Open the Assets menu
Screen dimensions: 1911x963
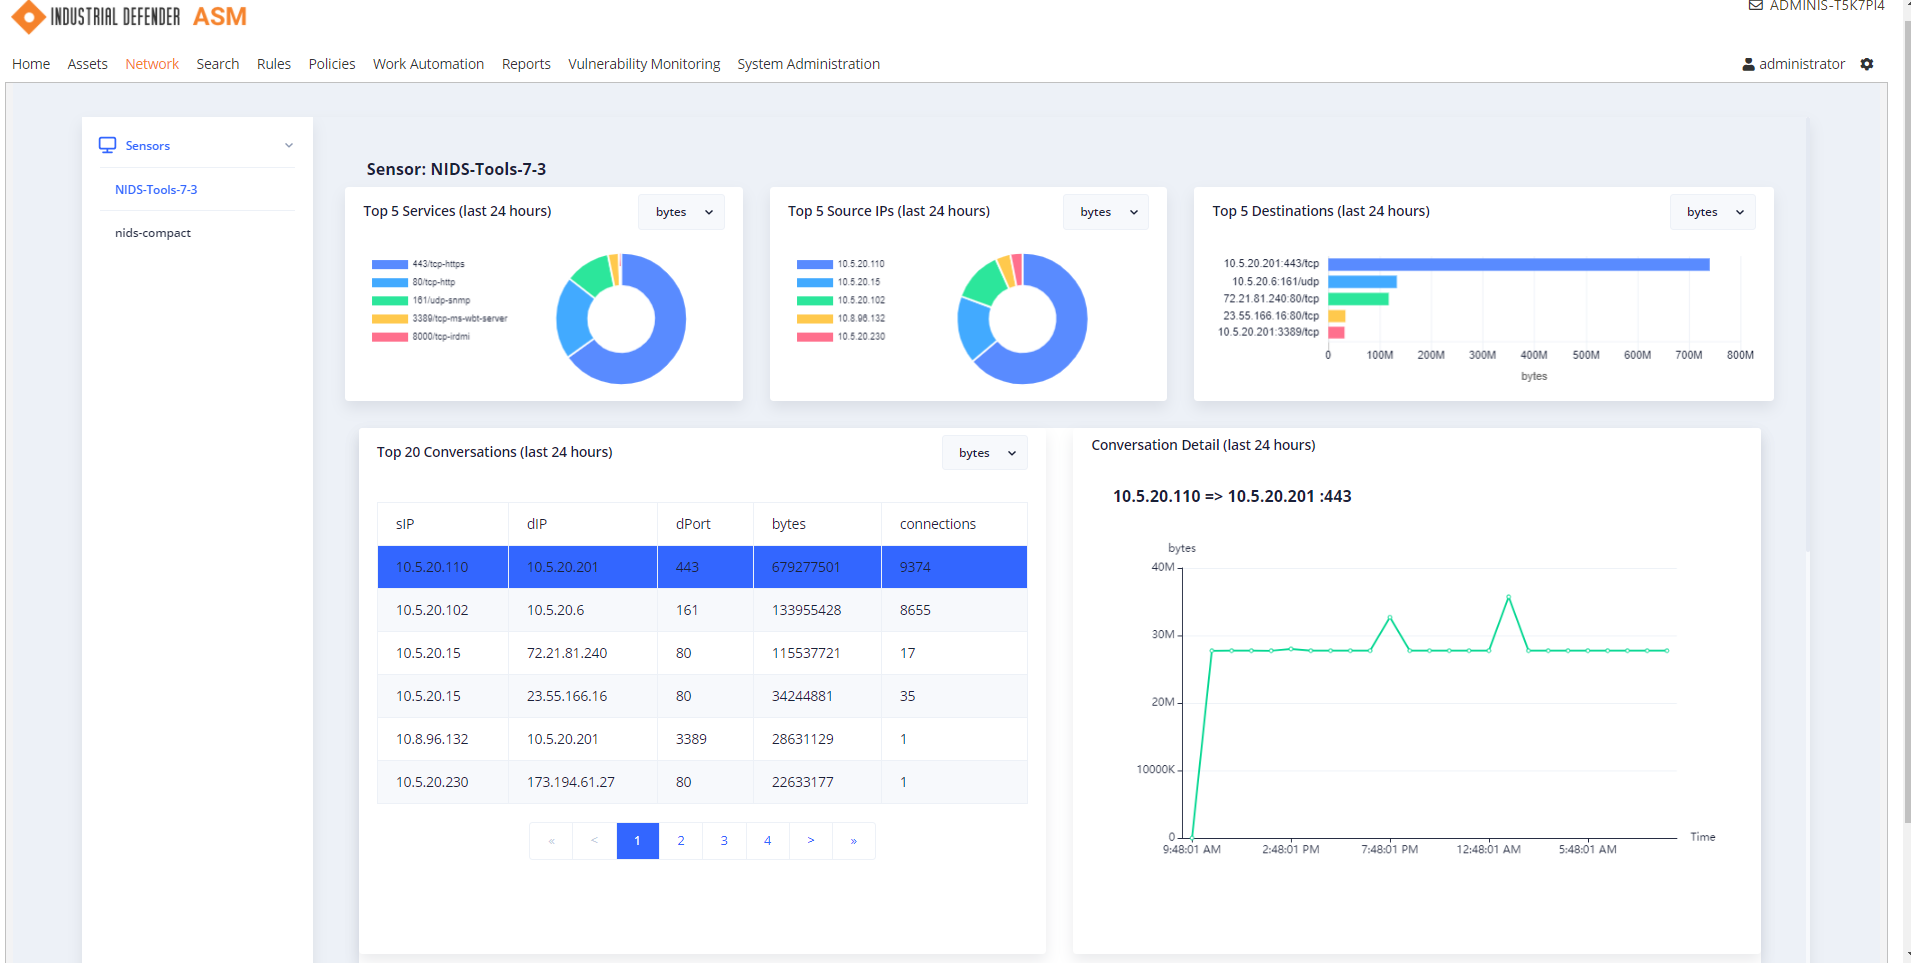[88, 64]
